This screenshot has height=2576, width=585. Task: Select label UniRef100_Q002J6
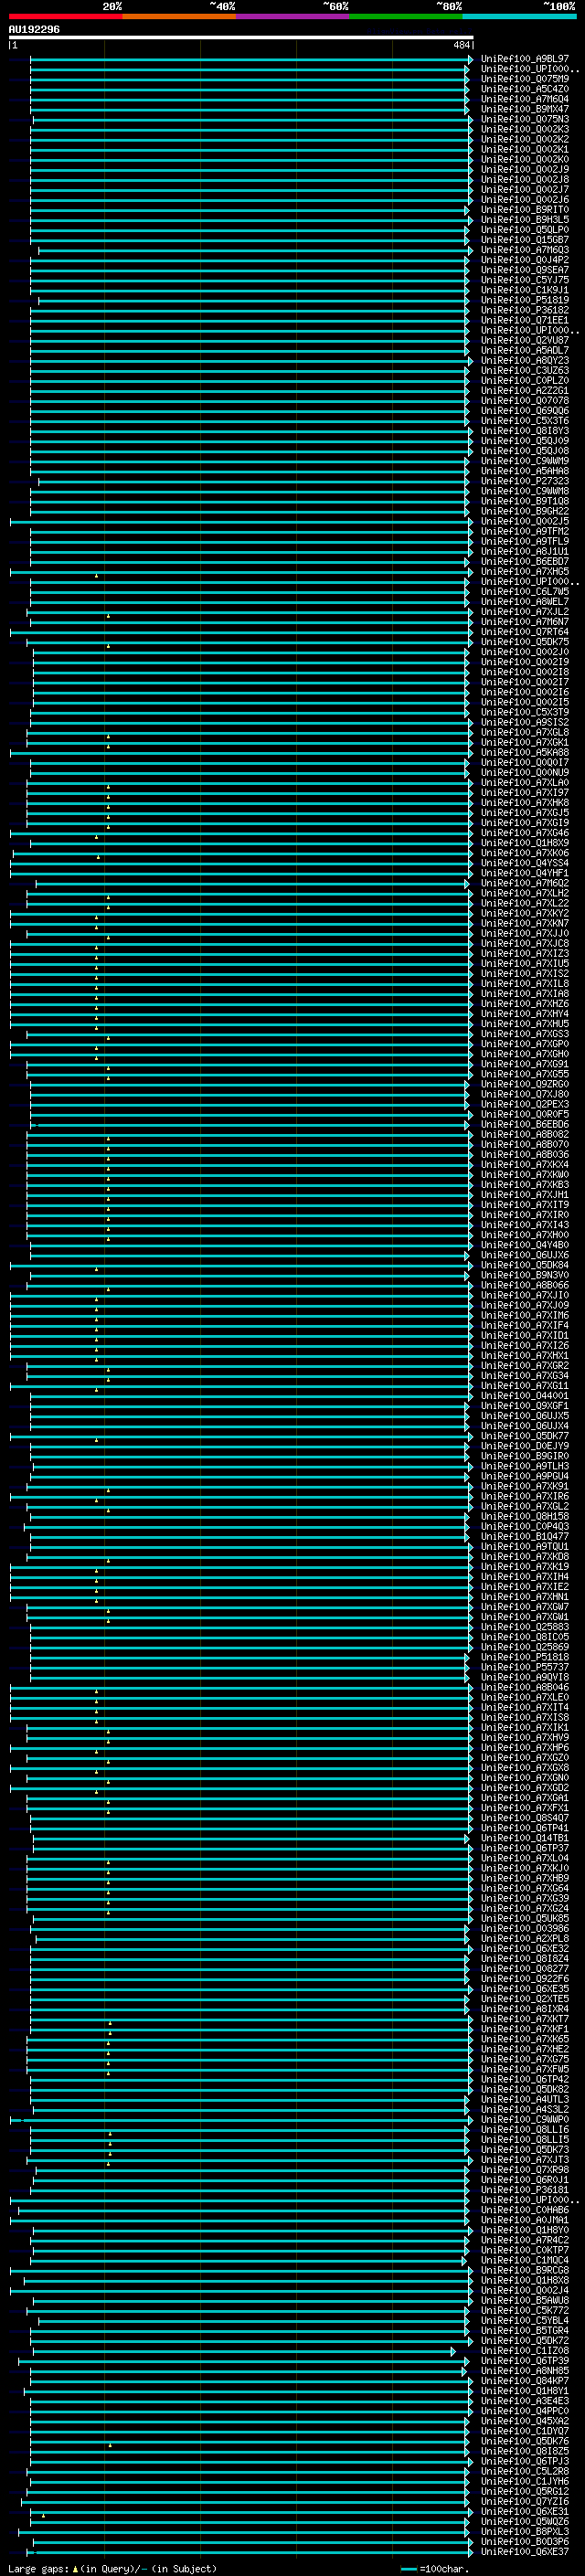pos(525,200)
